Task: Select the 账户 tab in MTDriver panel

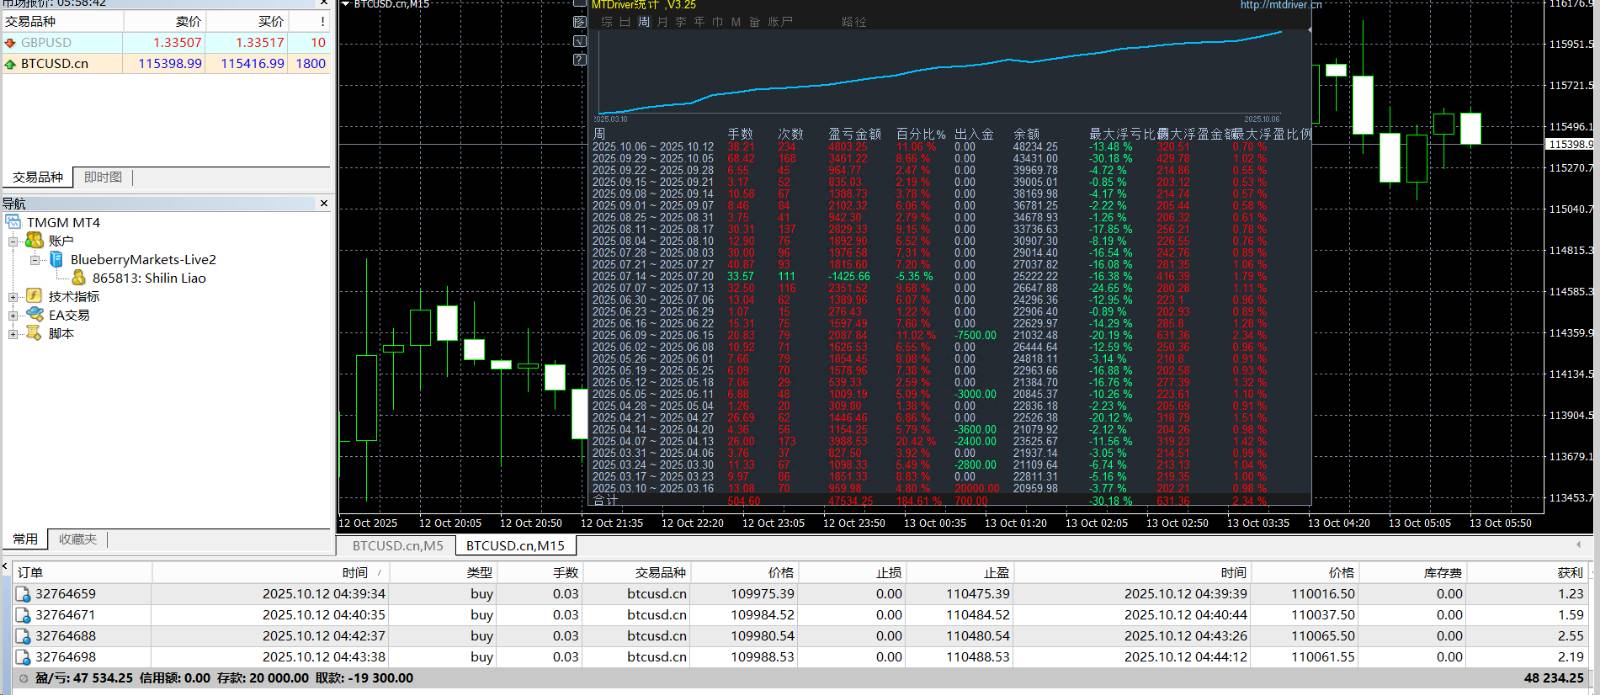Action: (x=780, y=22)
